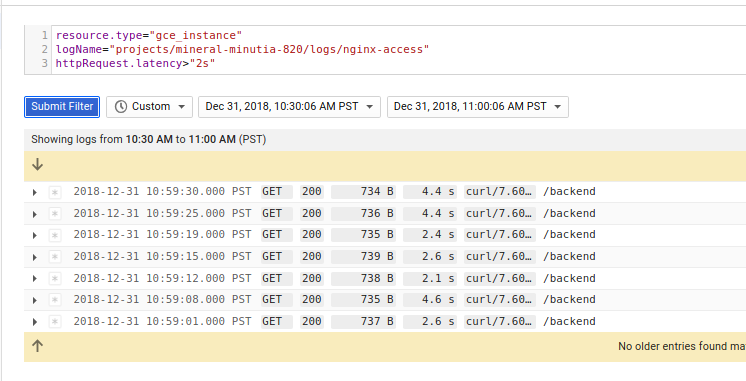Click severity icon of the 10:59:25 entry
This screenshot has height=381, width=746.
click(x=55, y=214)
